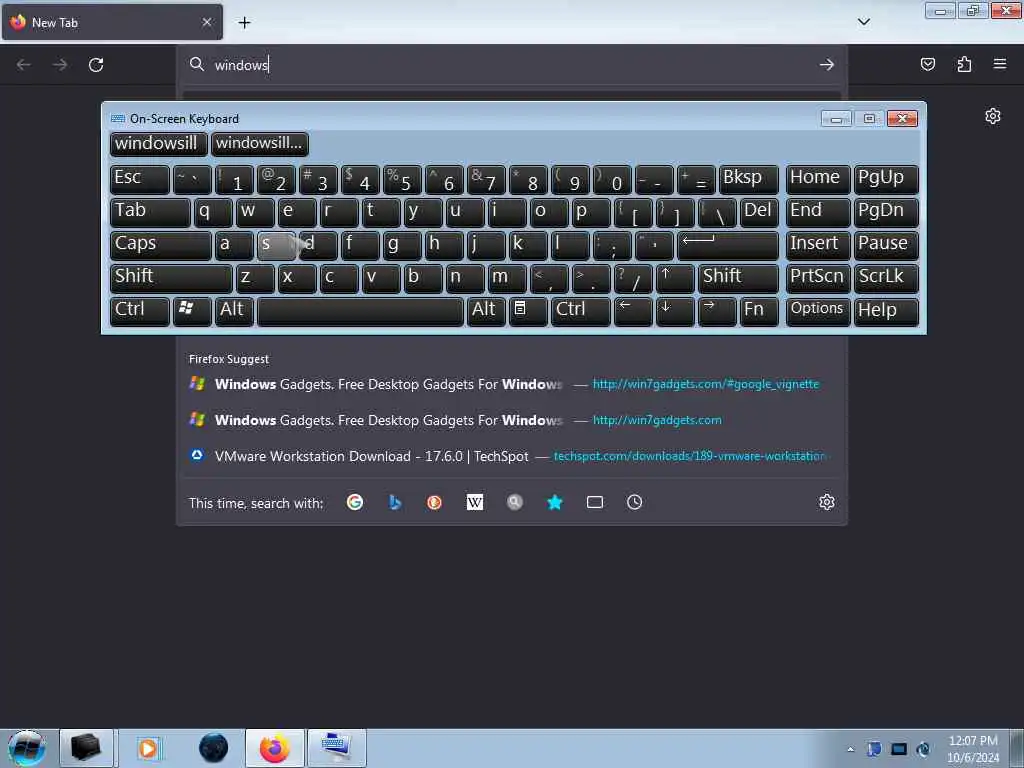Reload the current page
1024x768 pixels.
[96, 65]
